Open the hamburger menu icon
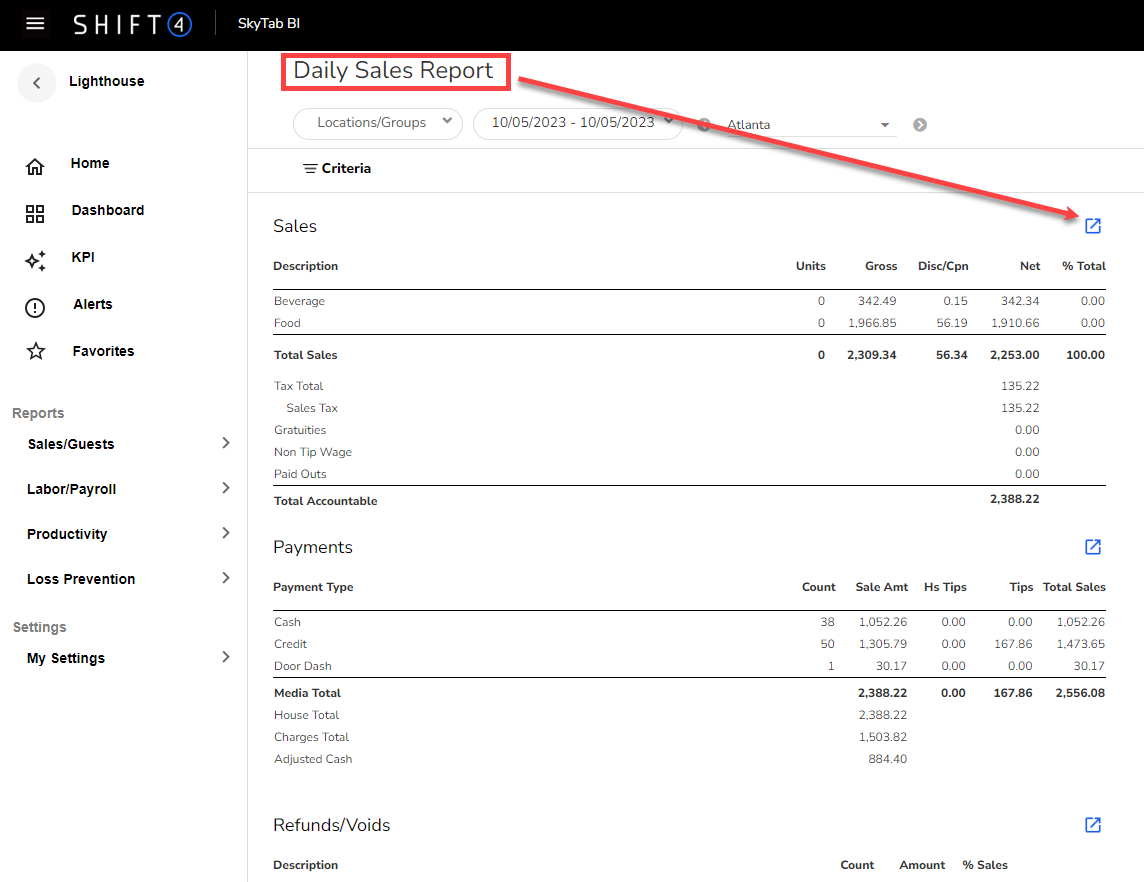Image resolution: width=1144 pixels, height=882 pixels. click(x=35, y=24)
